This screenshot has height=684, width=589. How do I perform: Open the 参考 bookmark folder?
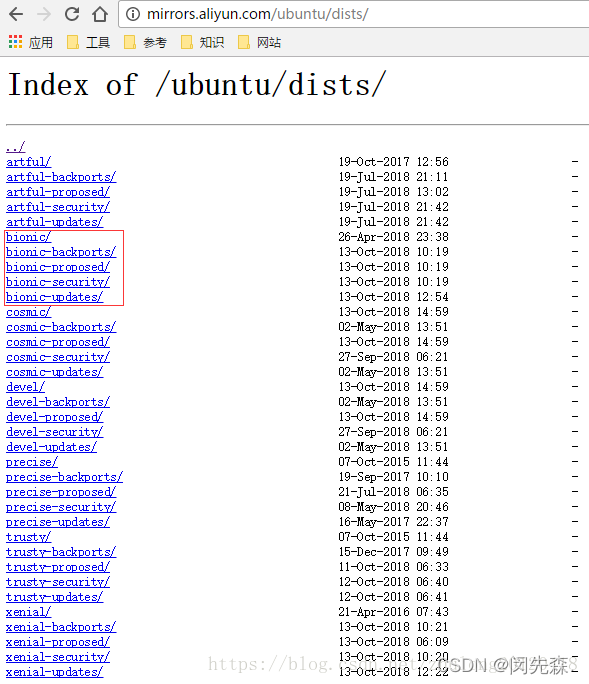145,42
